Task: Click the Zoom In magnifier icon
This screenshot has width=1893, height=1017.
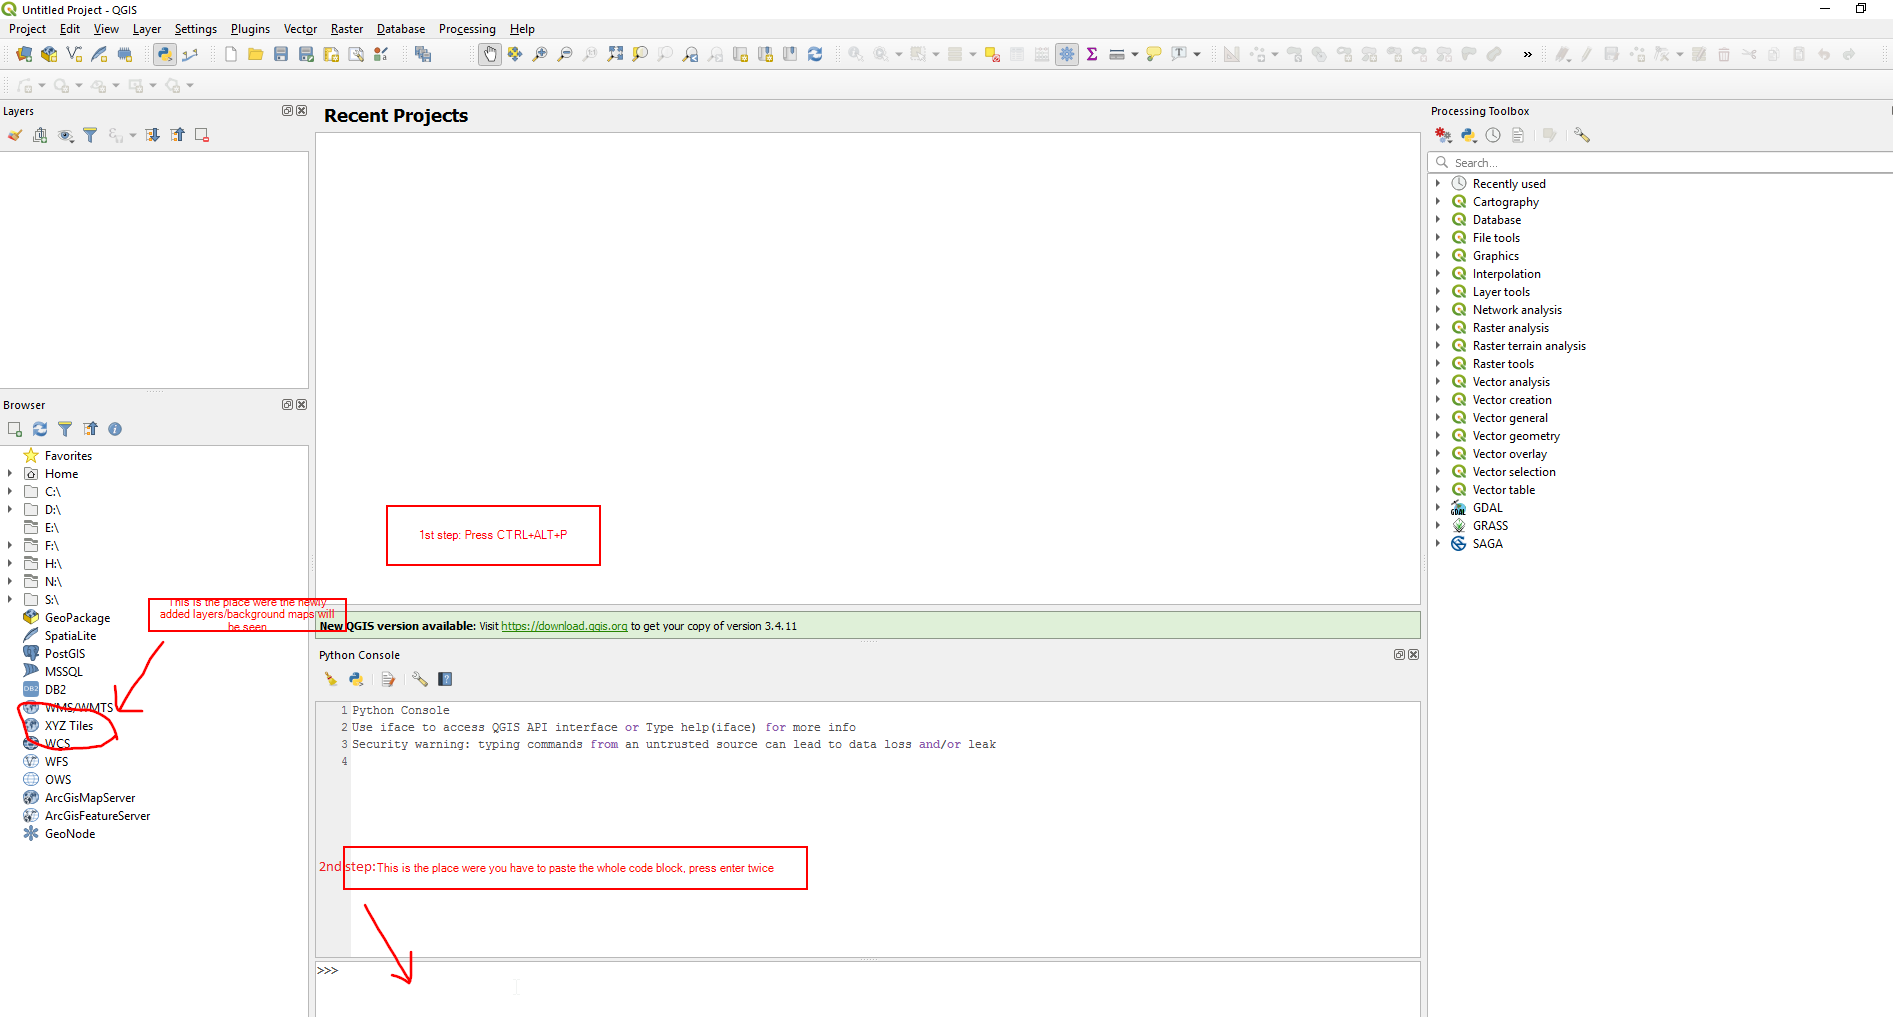Action: click(x=540, y=54)
